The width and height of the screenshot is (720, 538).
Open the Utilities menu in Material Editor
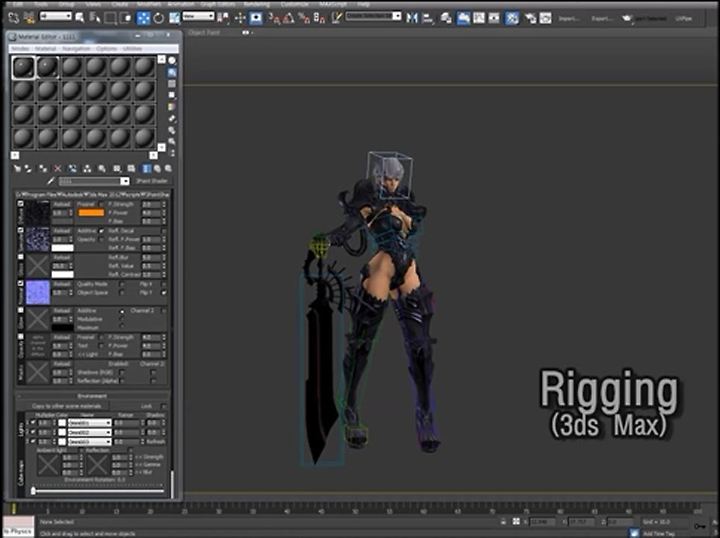[132, 49]
